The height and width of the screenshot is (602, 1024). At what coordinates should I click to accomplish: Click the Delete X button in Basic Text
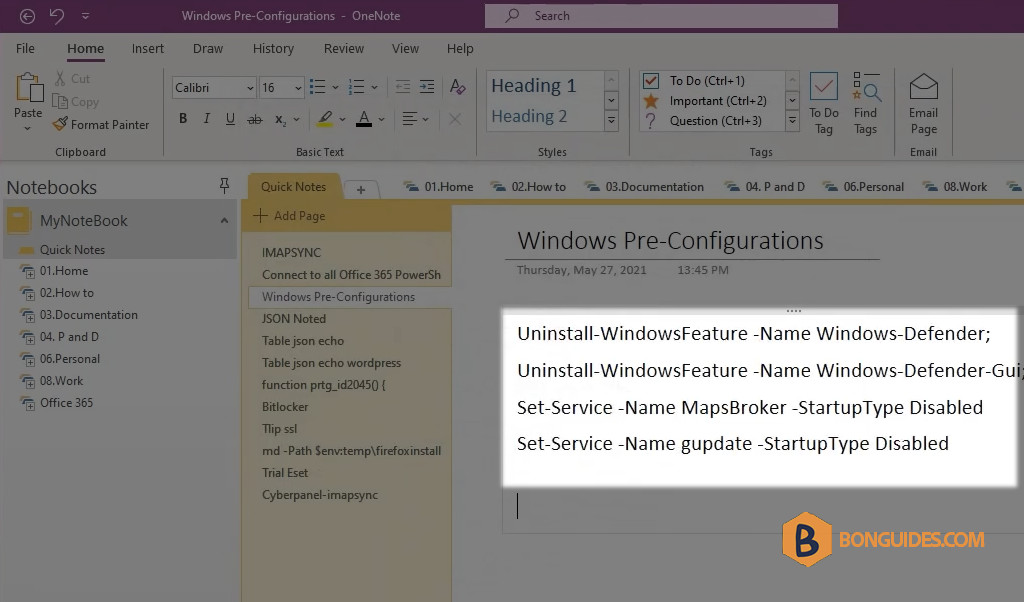coord(455,119)
